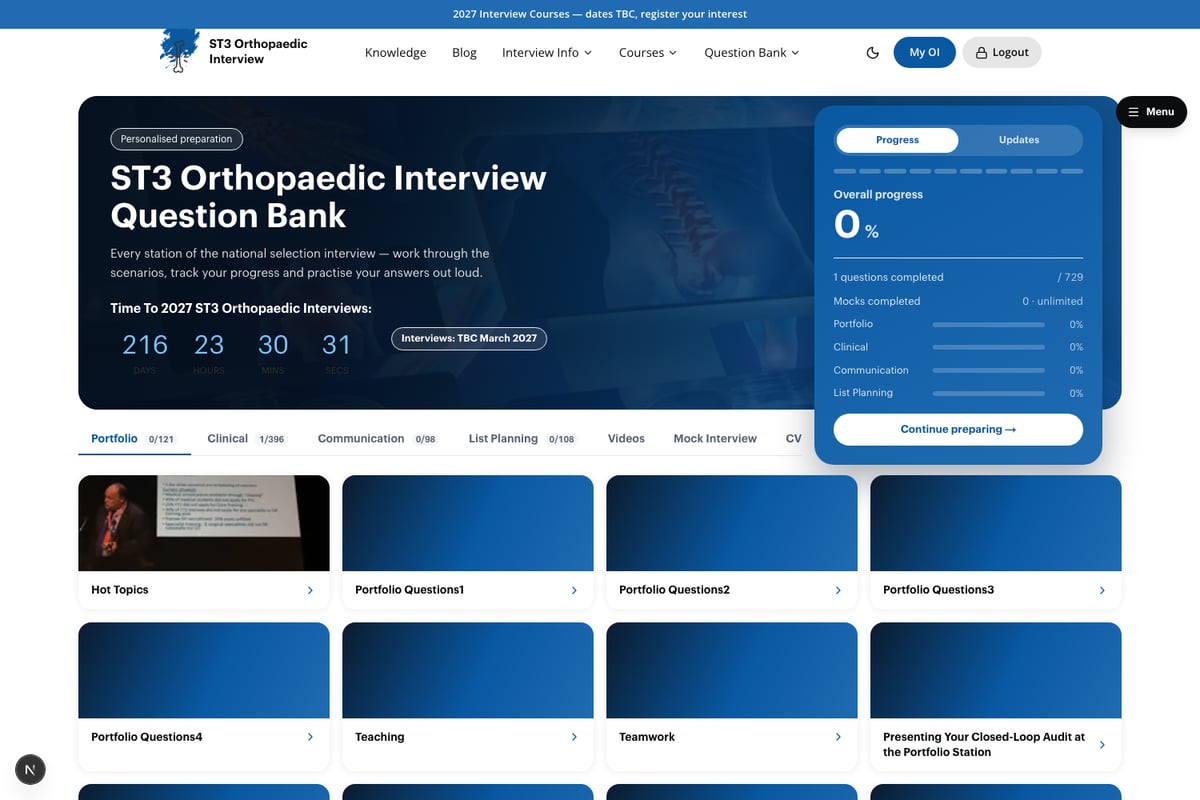Click the 1 questions completed text
Viewport: 1200px width, 800px height.
pos(889,278)
